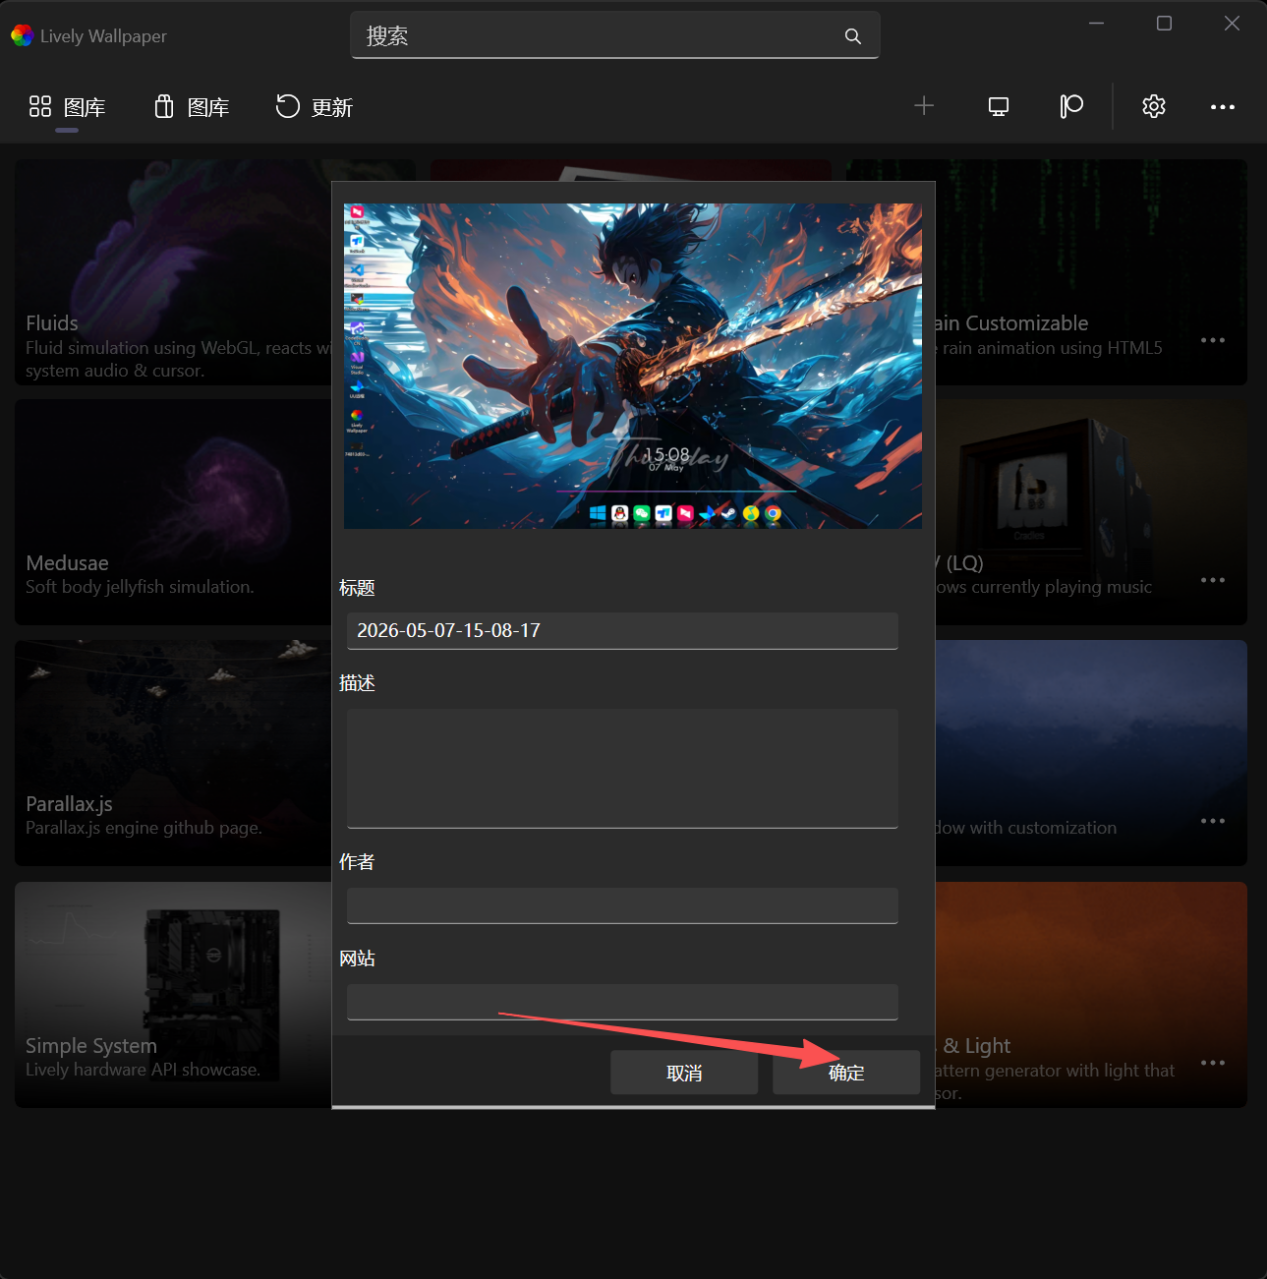Close the Lively Wallpaper window

[x=1232, y=23]
